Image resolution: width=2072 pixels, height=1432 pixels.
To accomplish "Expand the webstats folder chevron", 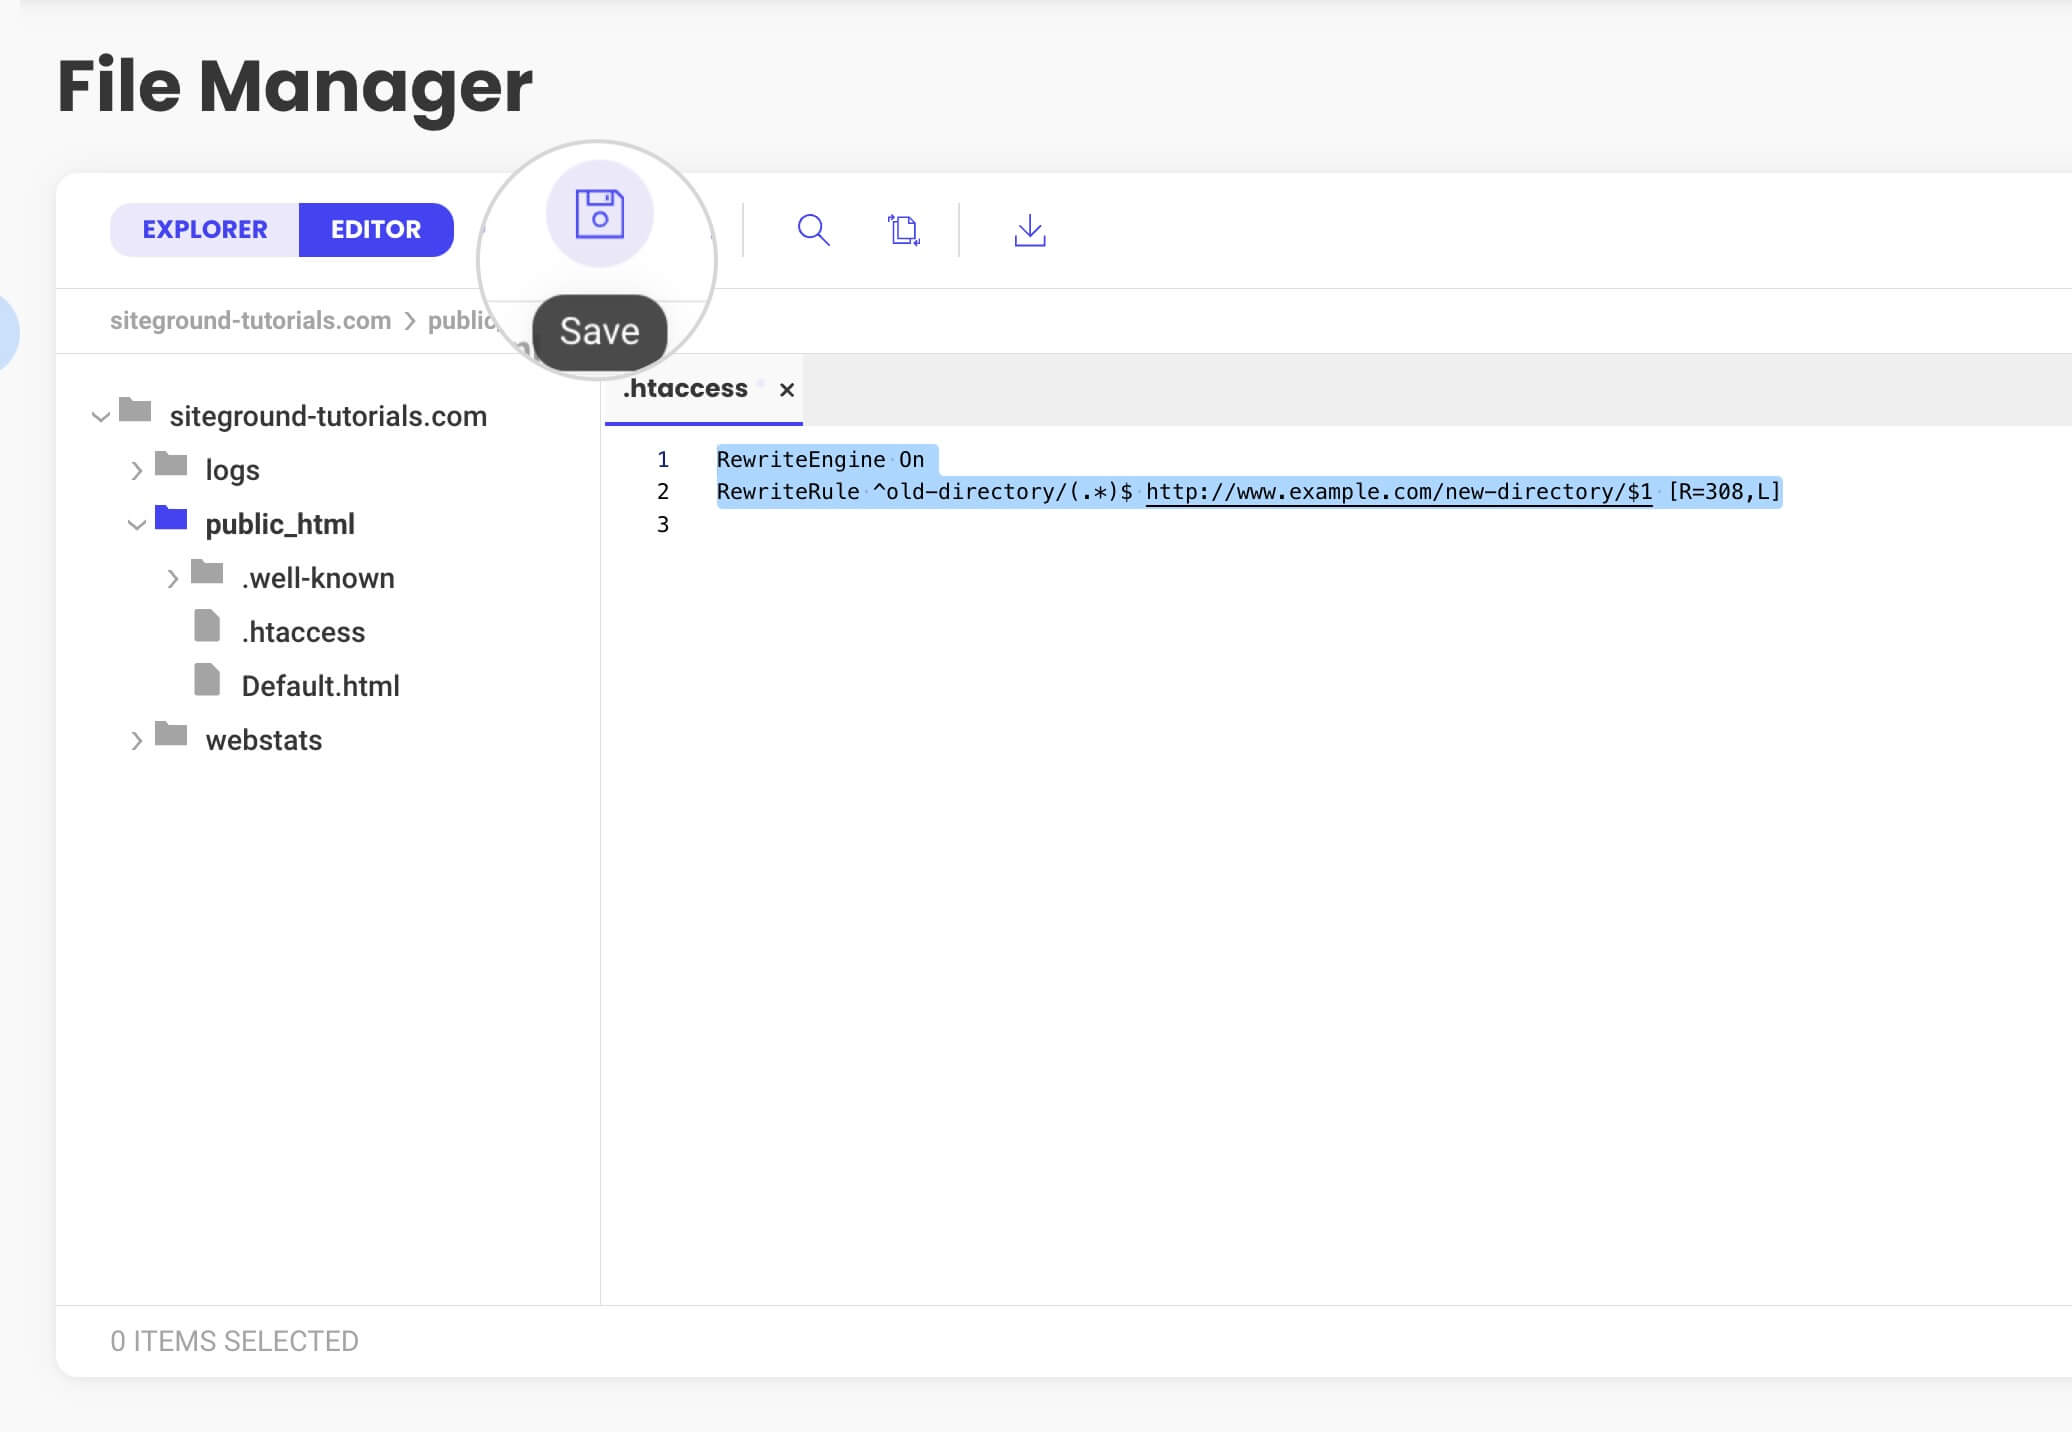I will 136,740.
